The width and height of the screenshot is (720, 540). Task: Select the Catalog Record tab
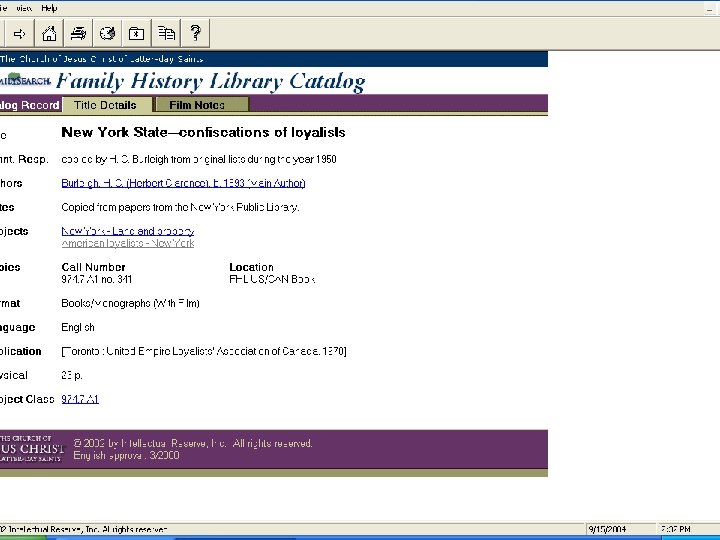(x=30, y=105)
